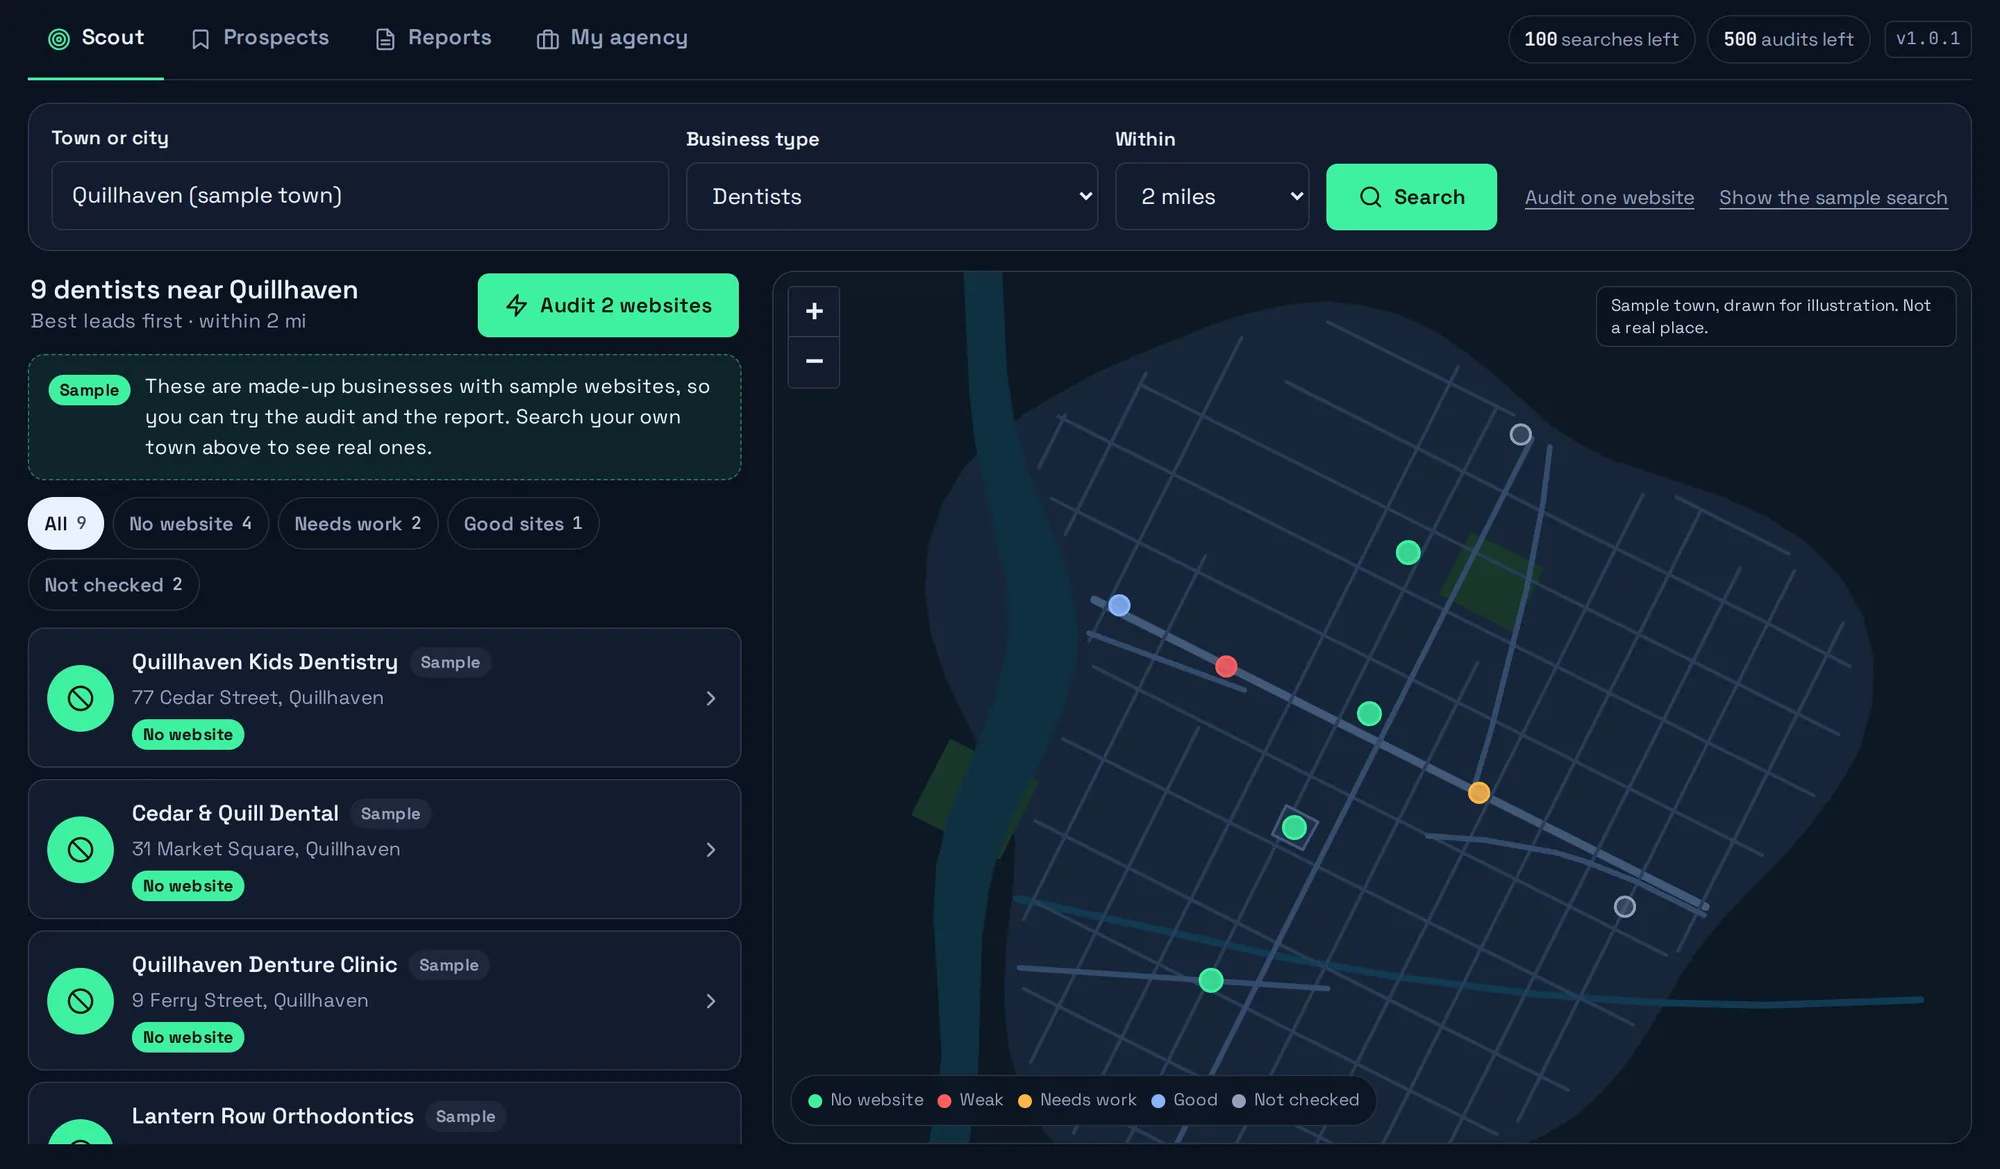Click the 500 audits left badge

point(1788,39)
